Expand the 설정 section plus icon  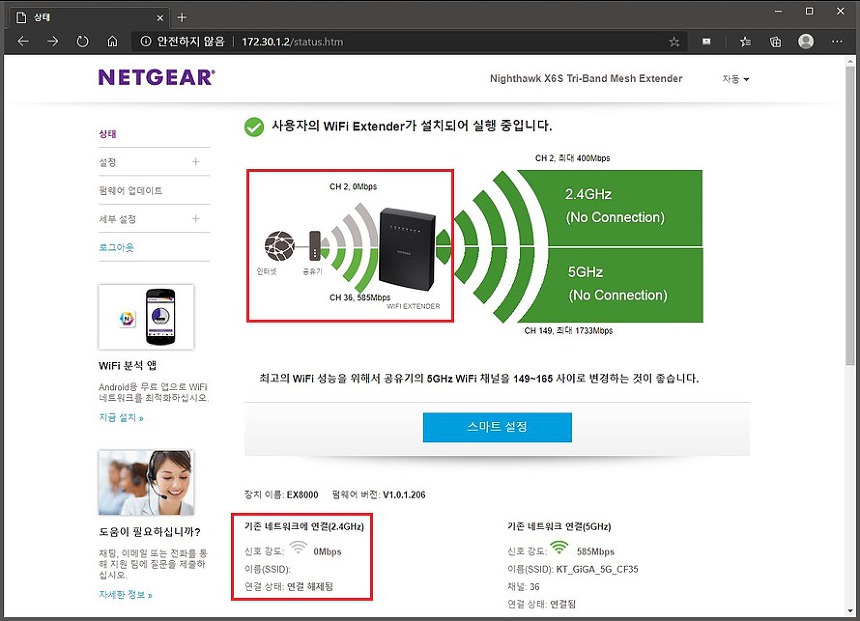click(196, 162)
